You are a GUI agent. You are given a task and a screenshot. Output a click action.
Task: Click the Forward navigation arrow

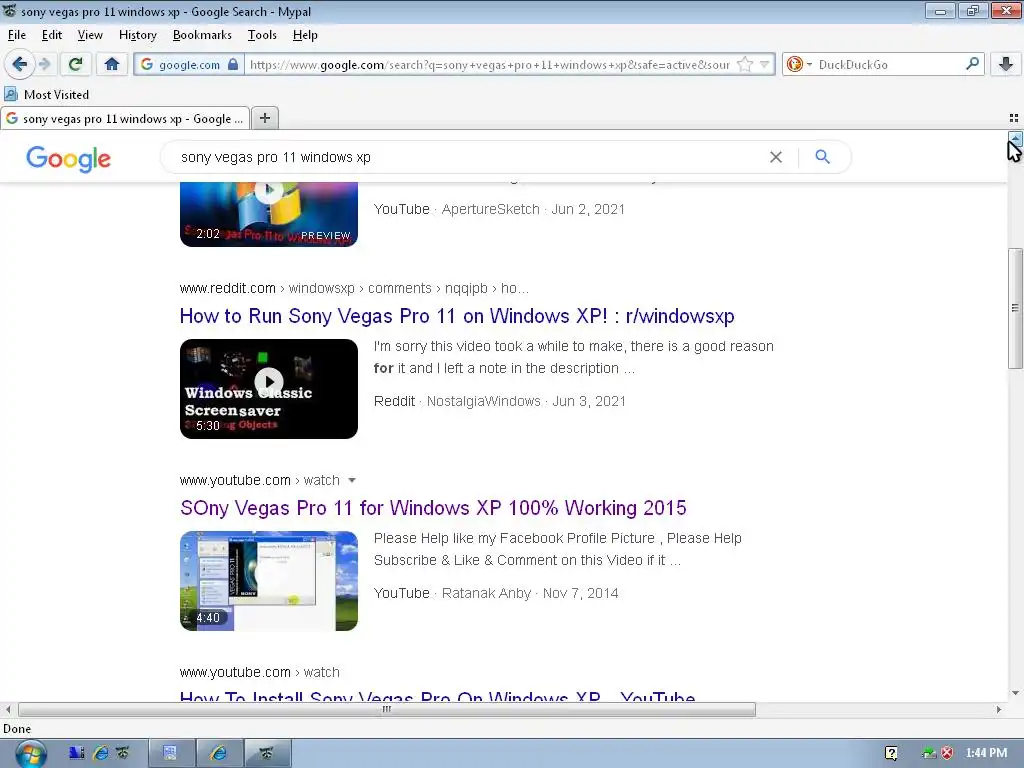[44, 64]
